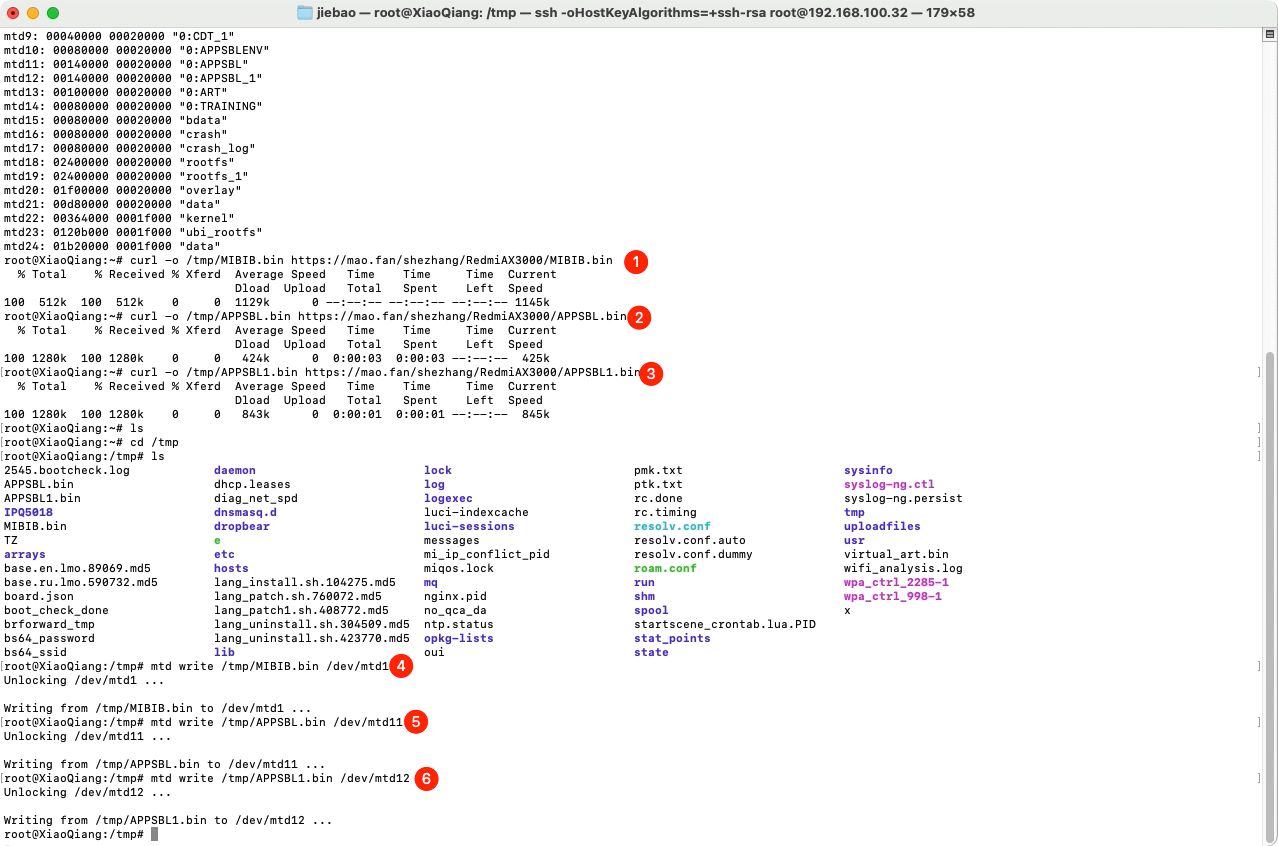Screen dimensions: 1278x846
Task: Click the cyan resolv.conf entry
Action: [x=672, y=526]
